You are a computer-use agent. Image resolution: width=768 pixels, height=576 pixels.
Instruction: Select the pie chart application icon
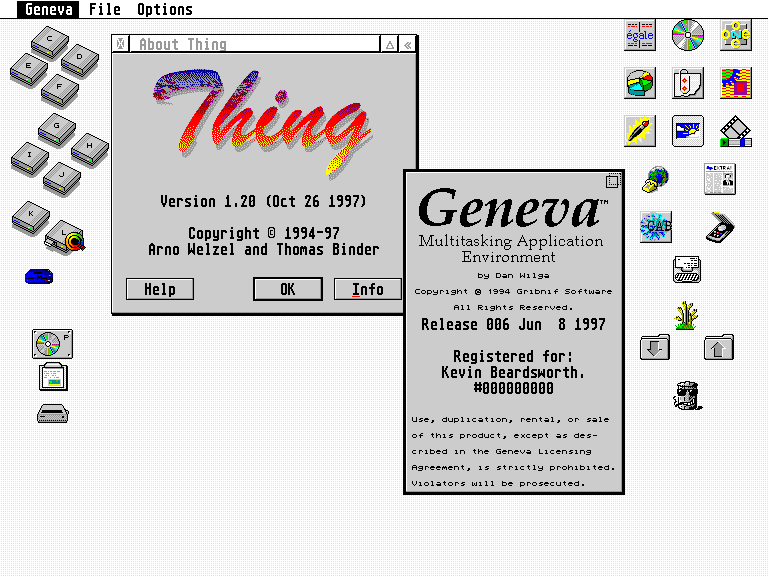(x=640, y=83)
